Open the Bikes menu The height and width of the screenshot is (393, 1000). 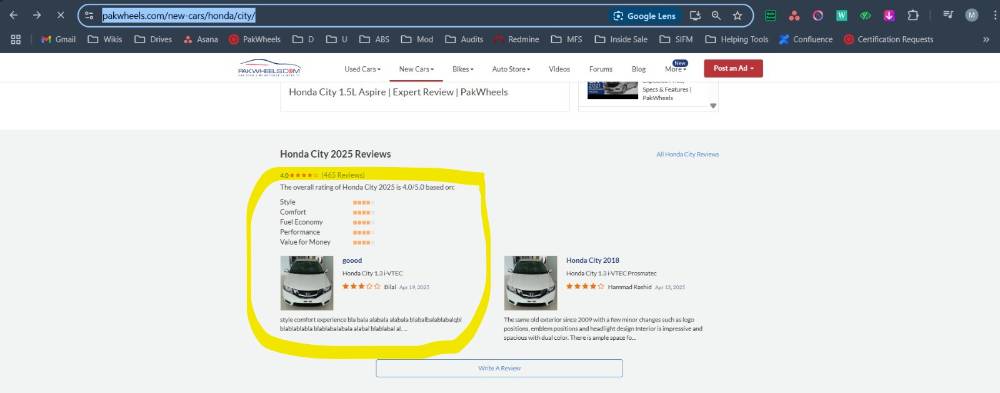pos(463,69)
